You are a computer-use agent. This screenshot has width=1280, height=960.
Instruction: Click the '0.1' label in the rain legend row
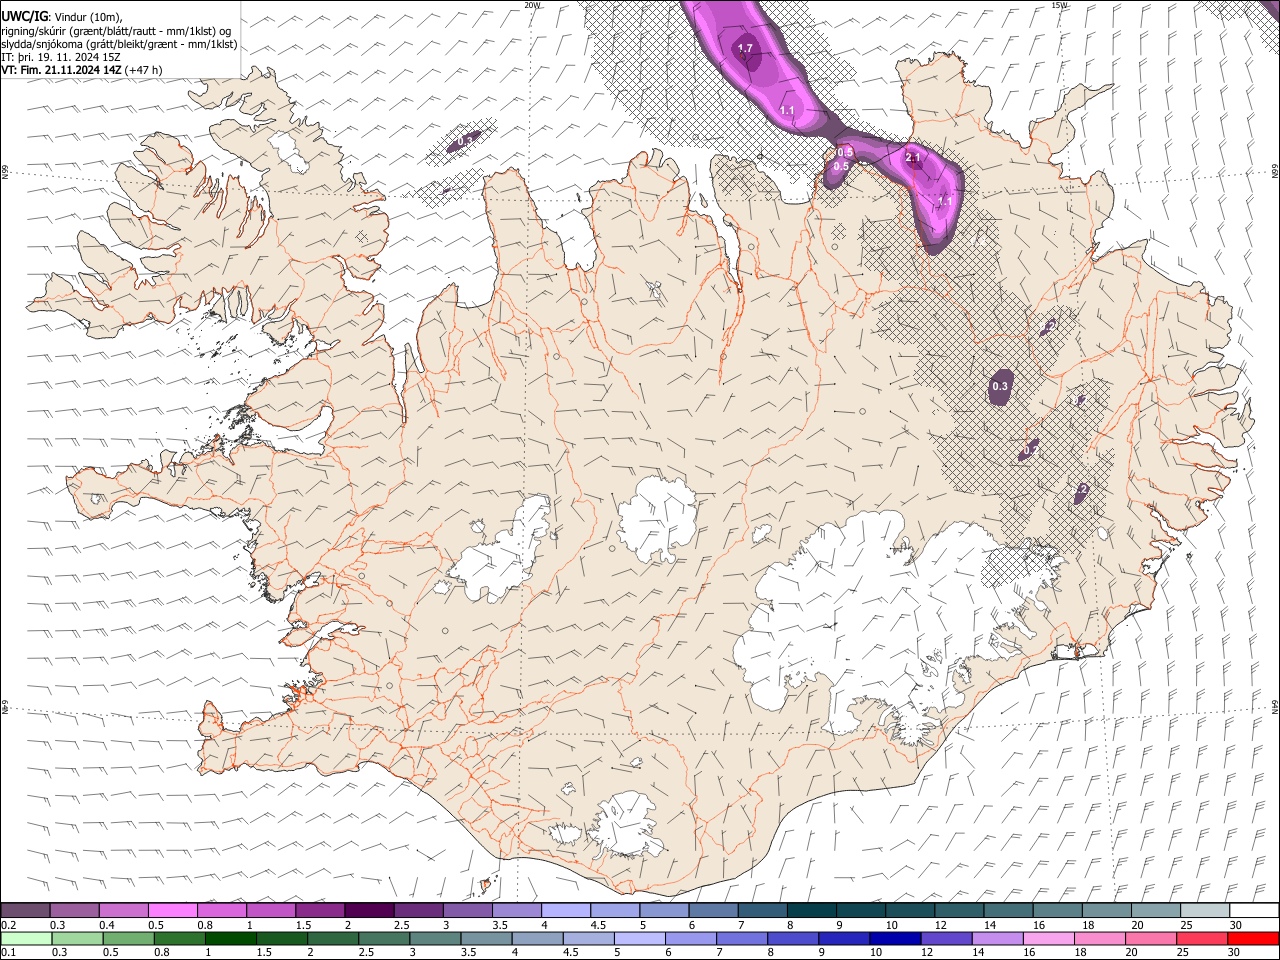(x=8, y=952)
